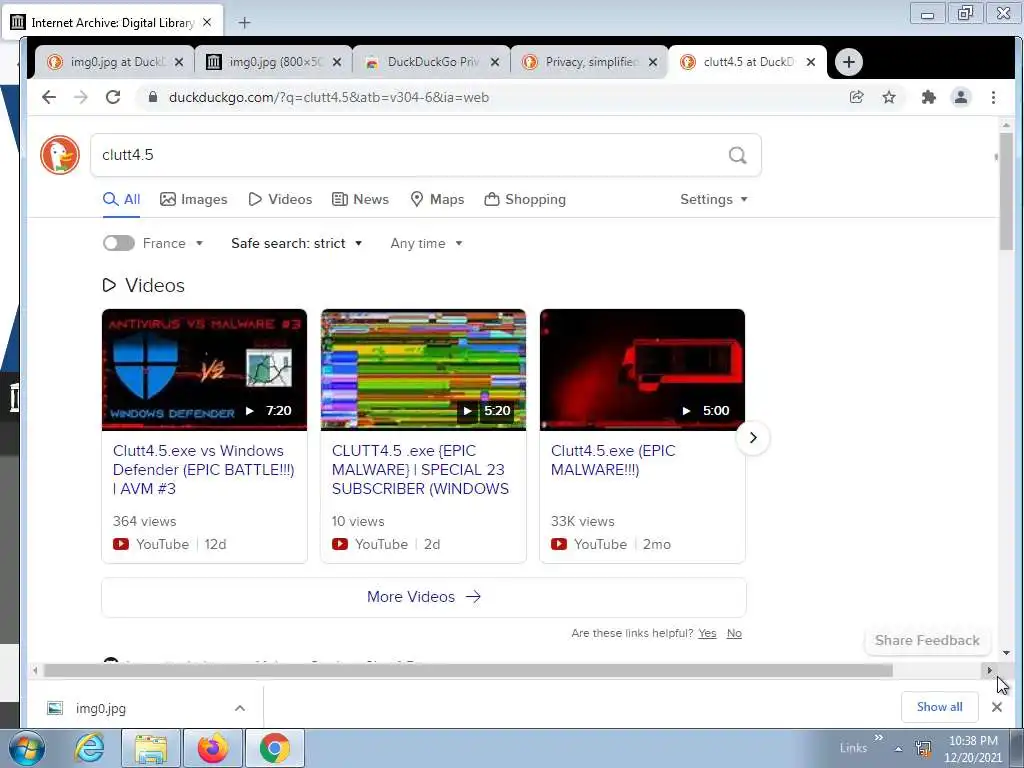The image size is (1024, 768).
Task: Close the img0.jpg (800×50 tab
Action: pos(336,62)
